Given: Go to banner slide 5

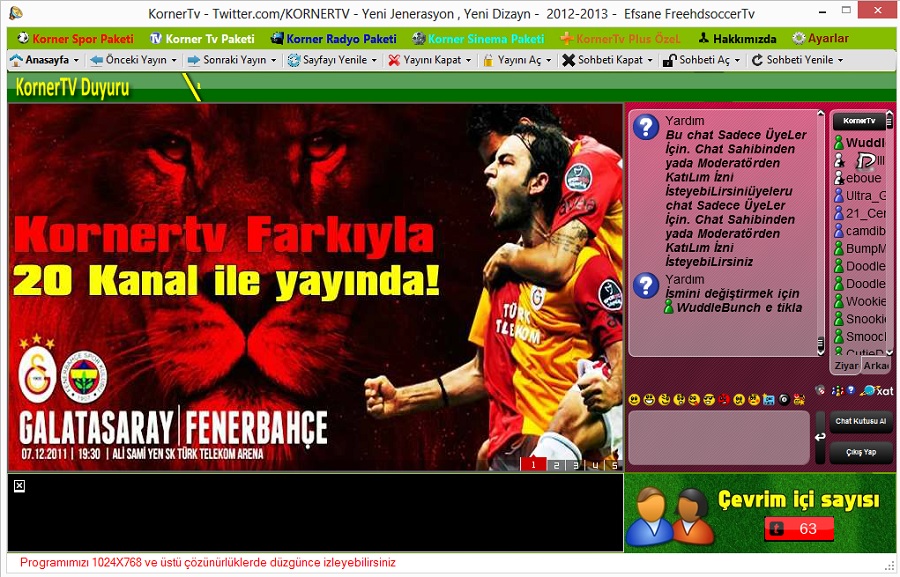Looking at the screenshot, I should coord(614,465).
